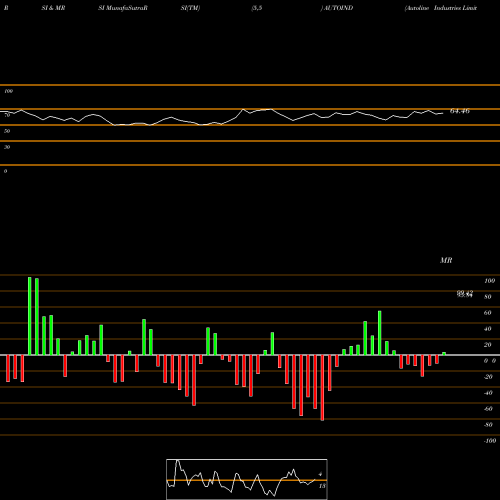Viewport: 500px width, 500px height.
Task: Click the MR value label near 80
Action: coord(465,294)
